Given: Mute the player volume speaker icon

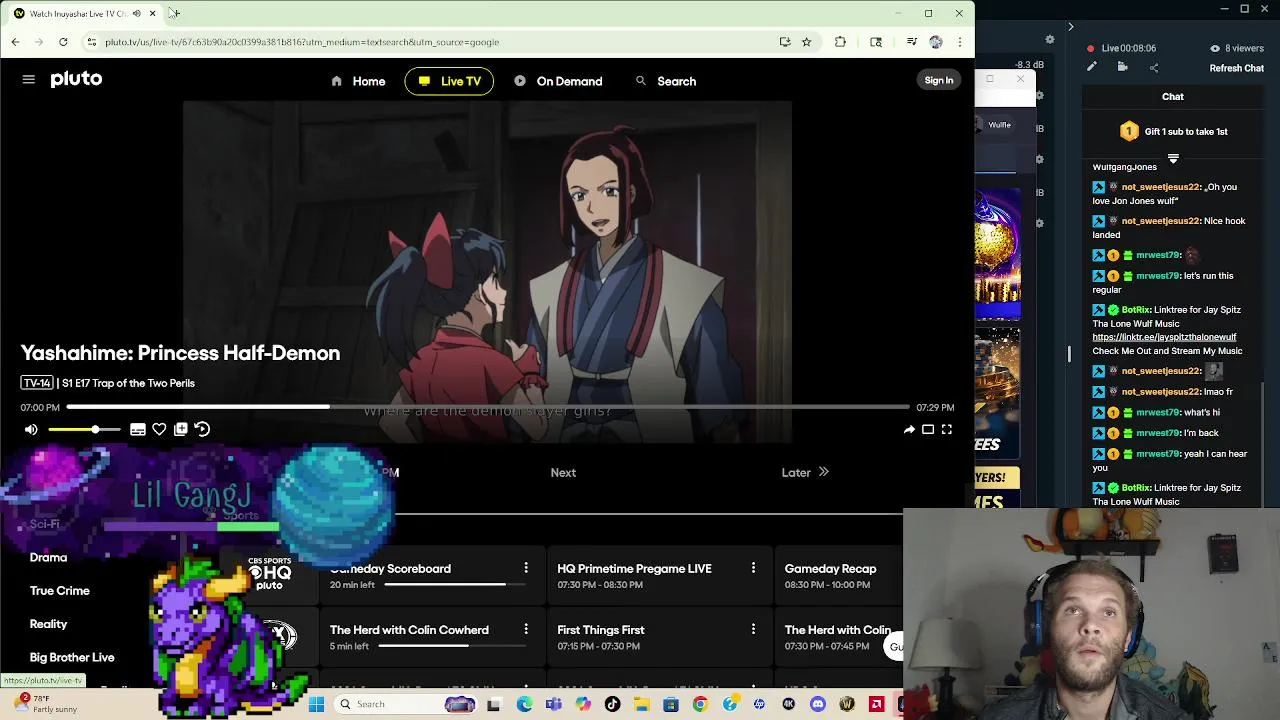Looking at the screenshot, I should pos(31,429).
